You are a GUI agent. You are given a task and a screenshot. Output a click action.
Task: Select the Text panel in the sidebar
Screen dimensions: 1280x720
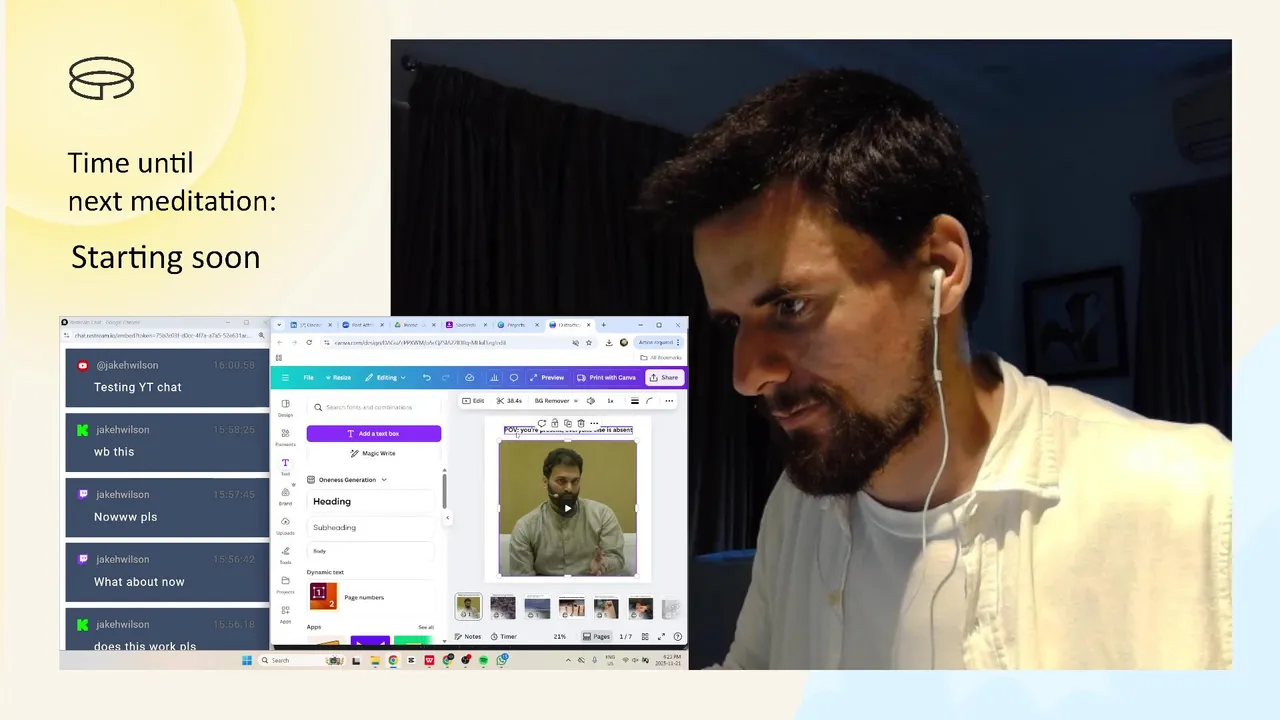coord(285,466)
